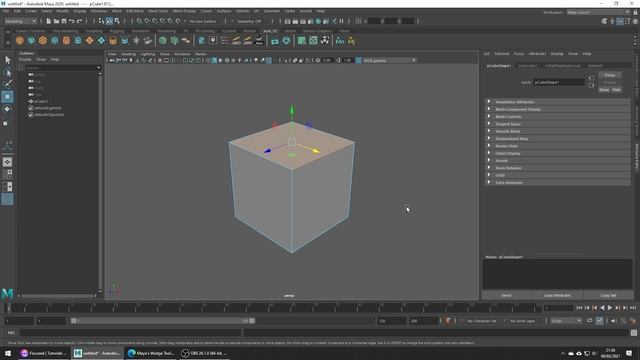Select the Select Tool arrow in toolbox
640x360 pixels.
point(7,60)
